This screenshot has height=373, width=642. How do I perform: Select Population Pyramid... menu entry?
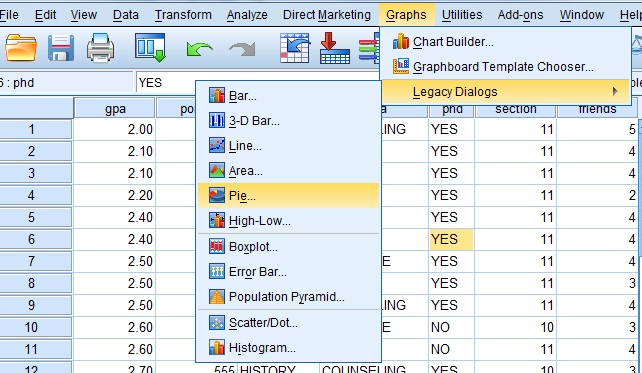[x=288, y=297]
